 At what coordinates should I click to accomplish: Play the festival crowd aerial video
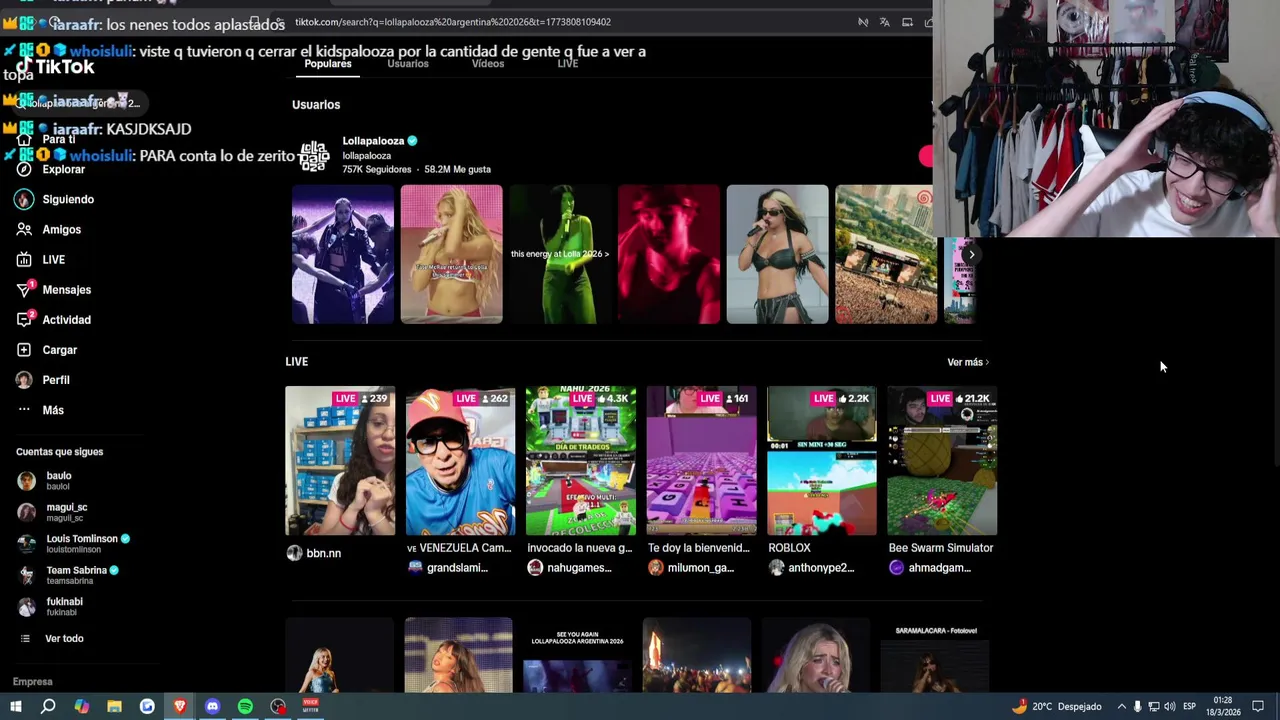point(886,254)
